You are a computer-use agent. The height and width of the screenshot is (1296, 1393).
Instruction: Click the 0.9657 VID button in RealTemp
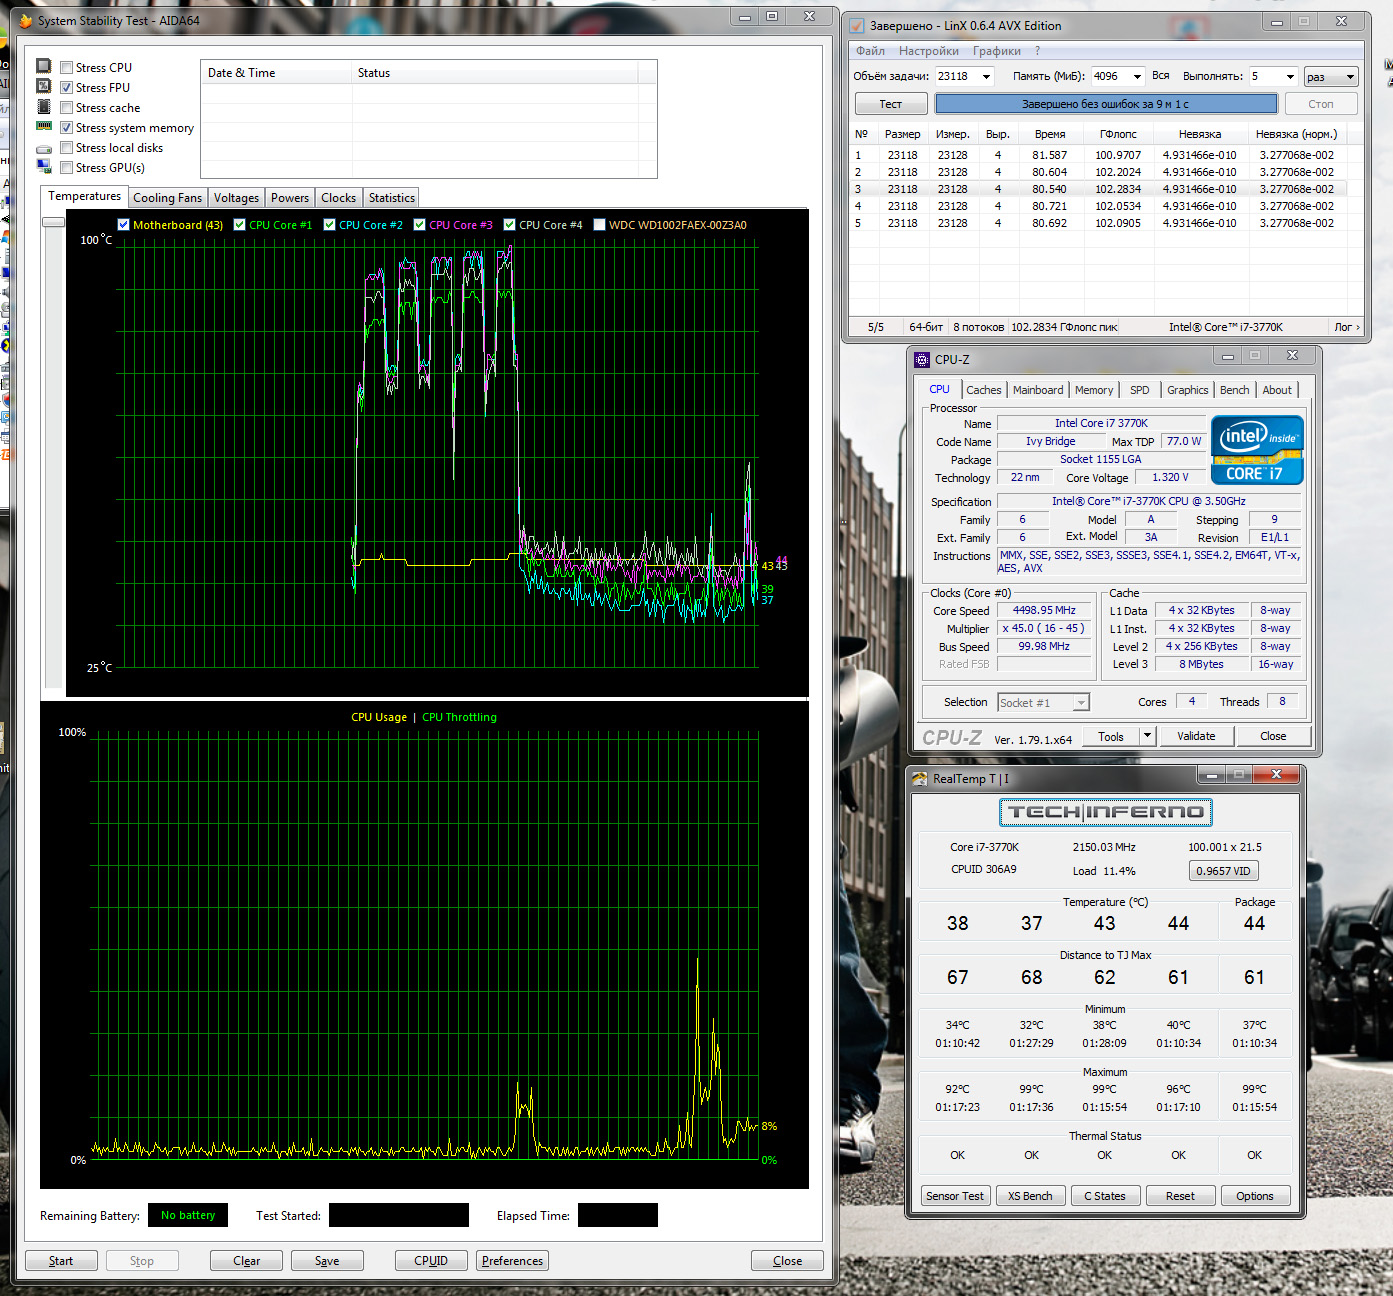click(1223, 871)
